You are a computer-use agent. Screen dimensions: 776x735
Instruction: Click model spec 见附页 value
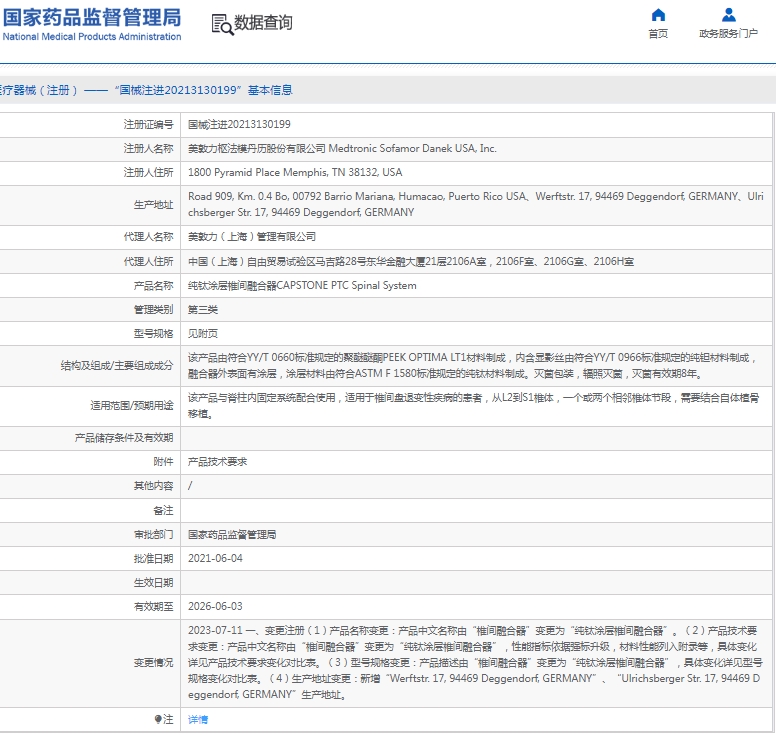pos(203,334)
